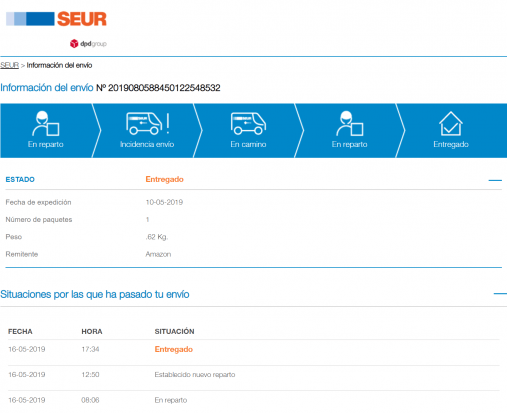Image resolution: width=507 pixels, height=413 pixels.
Task: Click the Peso label
Action: coord(14,237)
